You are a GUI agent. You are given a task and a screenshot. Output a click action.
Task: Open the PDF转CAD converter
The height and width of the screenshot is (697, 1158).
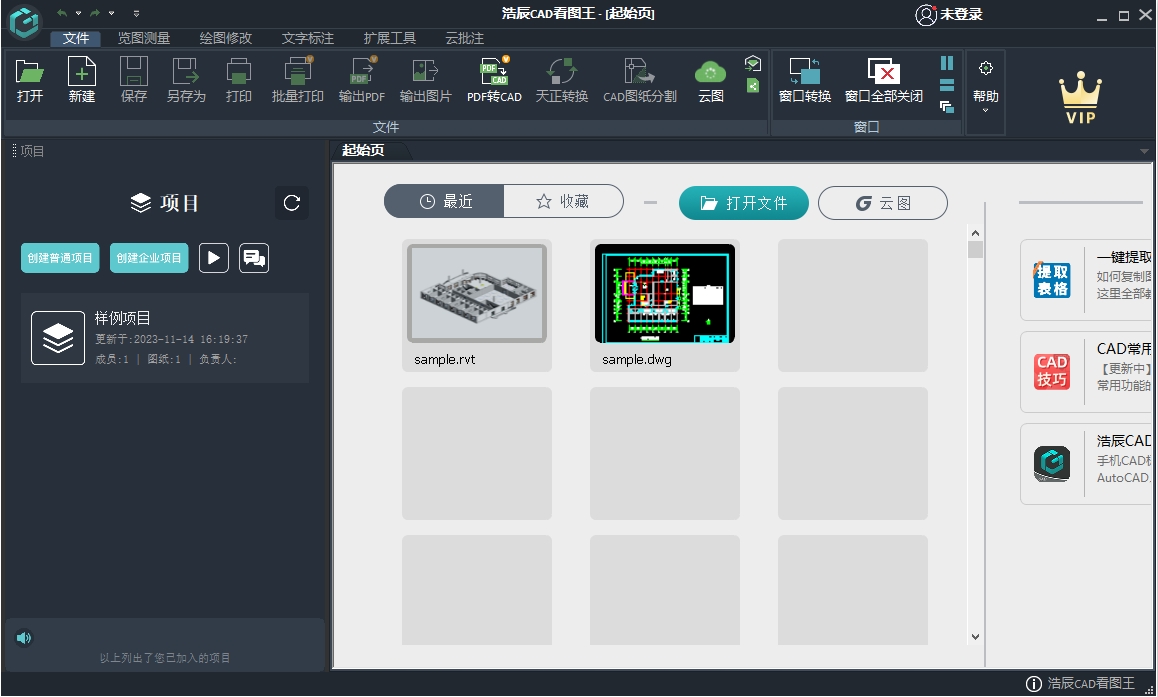point(493,80)
